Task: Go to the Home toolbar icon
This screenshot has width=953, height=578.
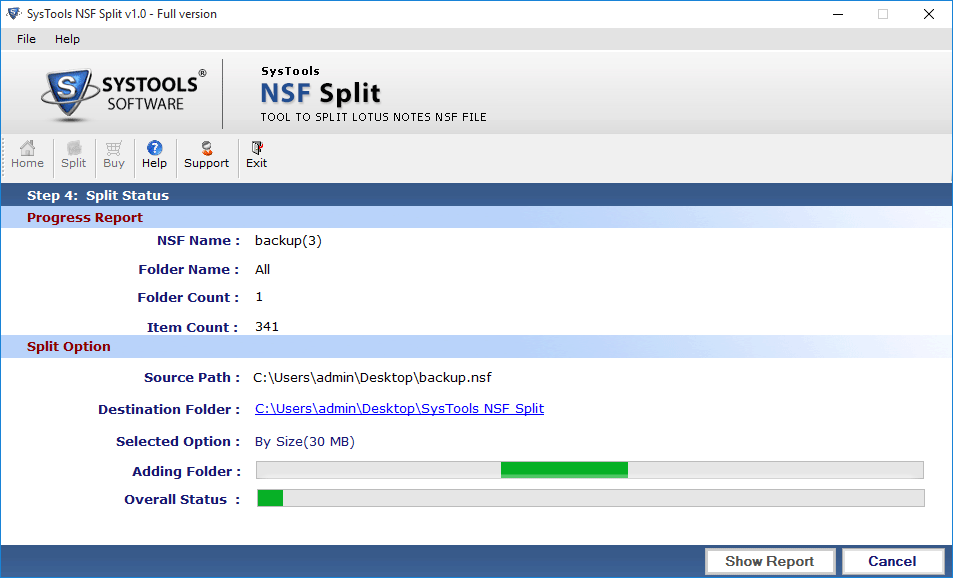Action: (x=27, y=155)
